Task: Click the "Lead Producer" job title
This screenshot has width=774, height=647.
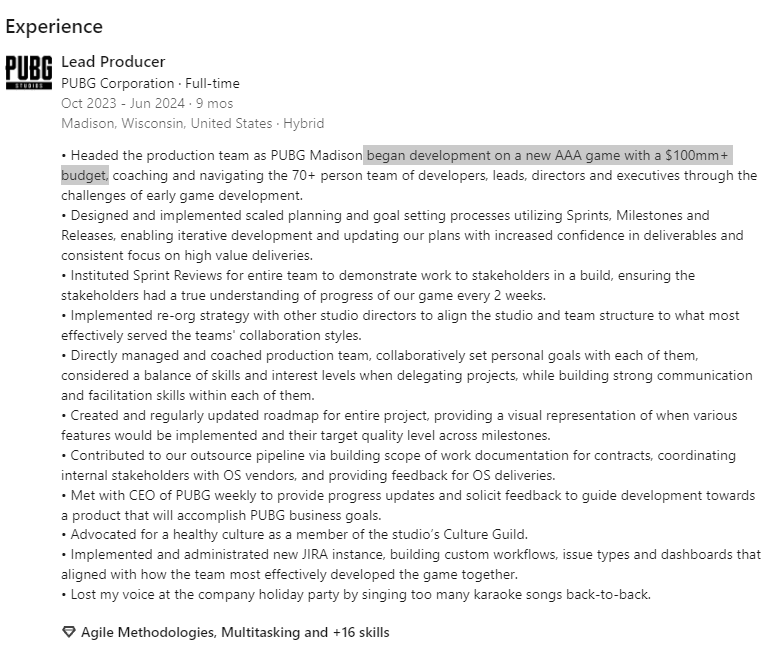Action: (x=113, y=62)
